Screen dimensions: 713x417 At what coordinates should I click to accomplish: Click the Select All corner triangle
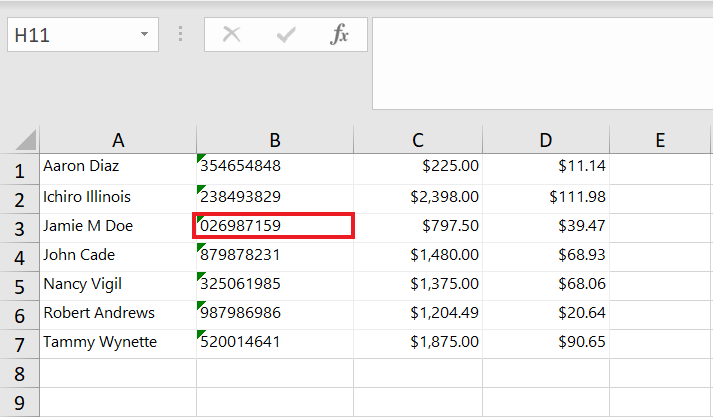[x=26, y=140]
